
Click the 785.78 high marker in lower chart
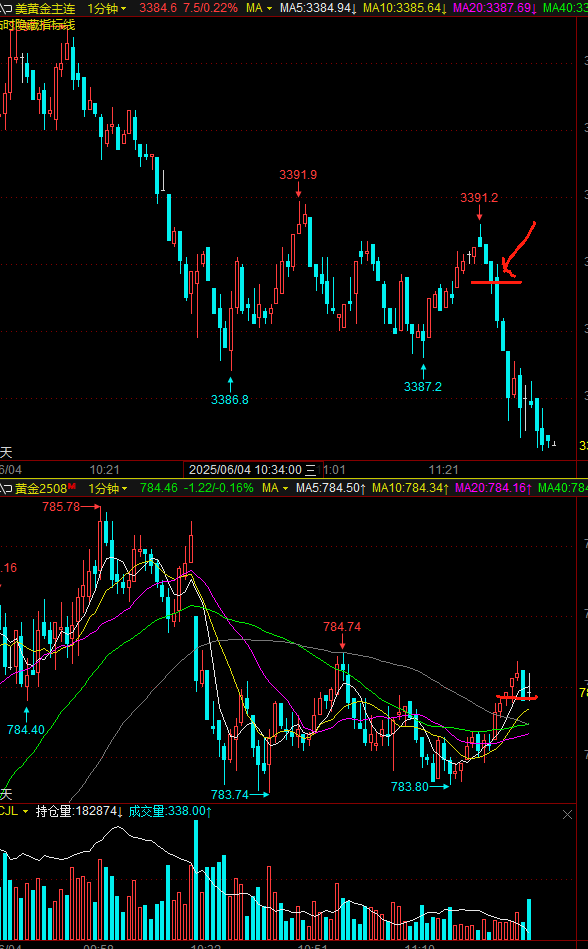pyautogui.click(x=61, y=507)
